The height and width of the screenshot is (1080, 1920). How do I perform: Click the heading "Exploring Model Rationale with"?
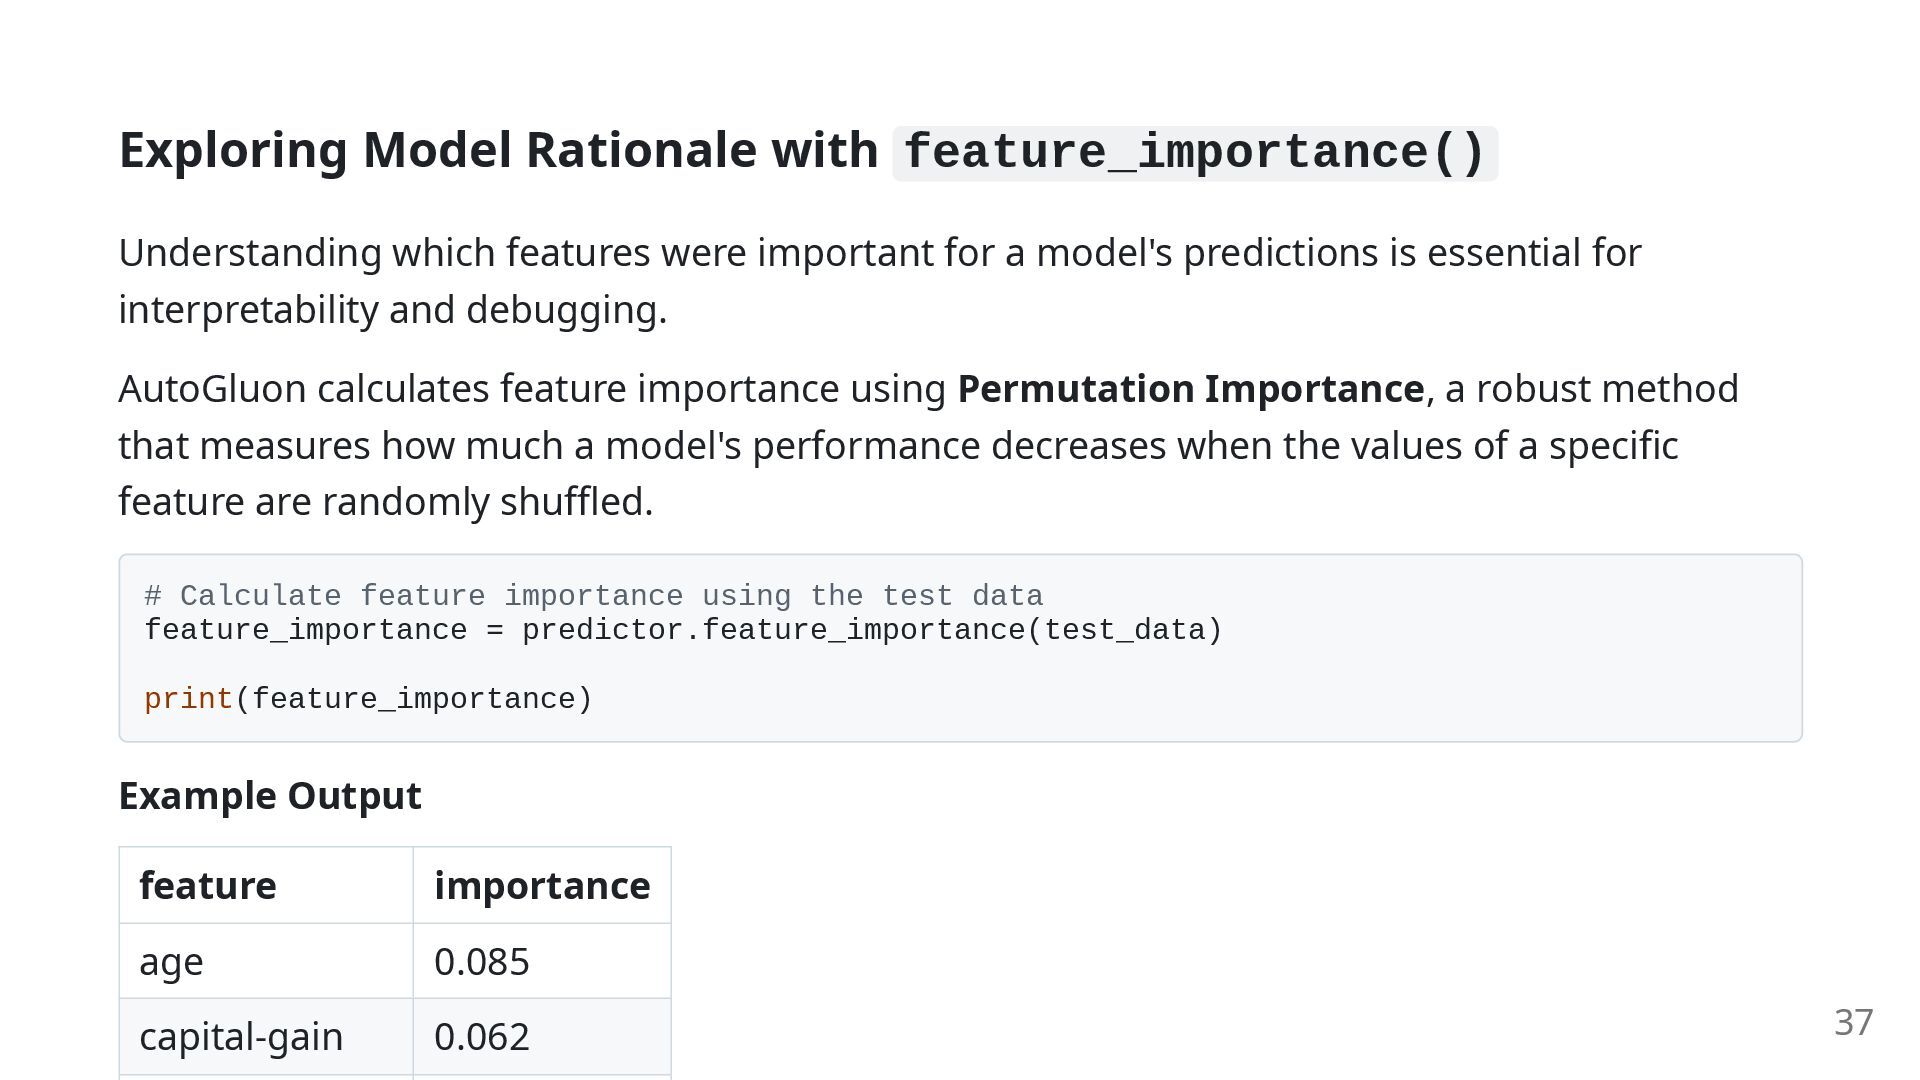(x=498, y=151)
